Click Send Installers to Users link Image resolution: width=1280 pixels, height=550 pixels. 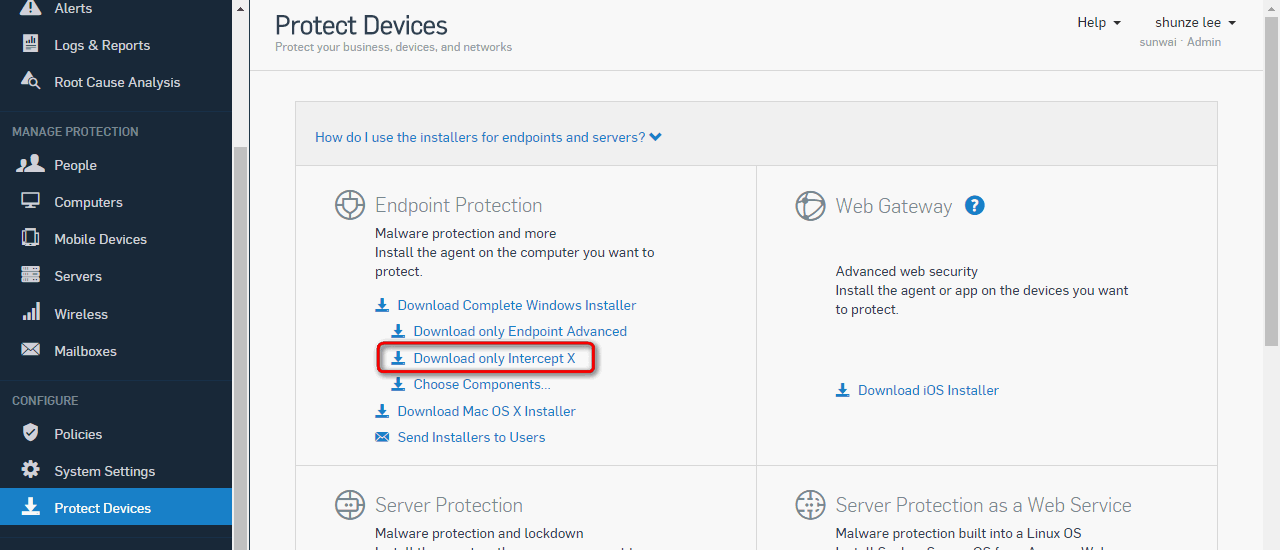471,437
